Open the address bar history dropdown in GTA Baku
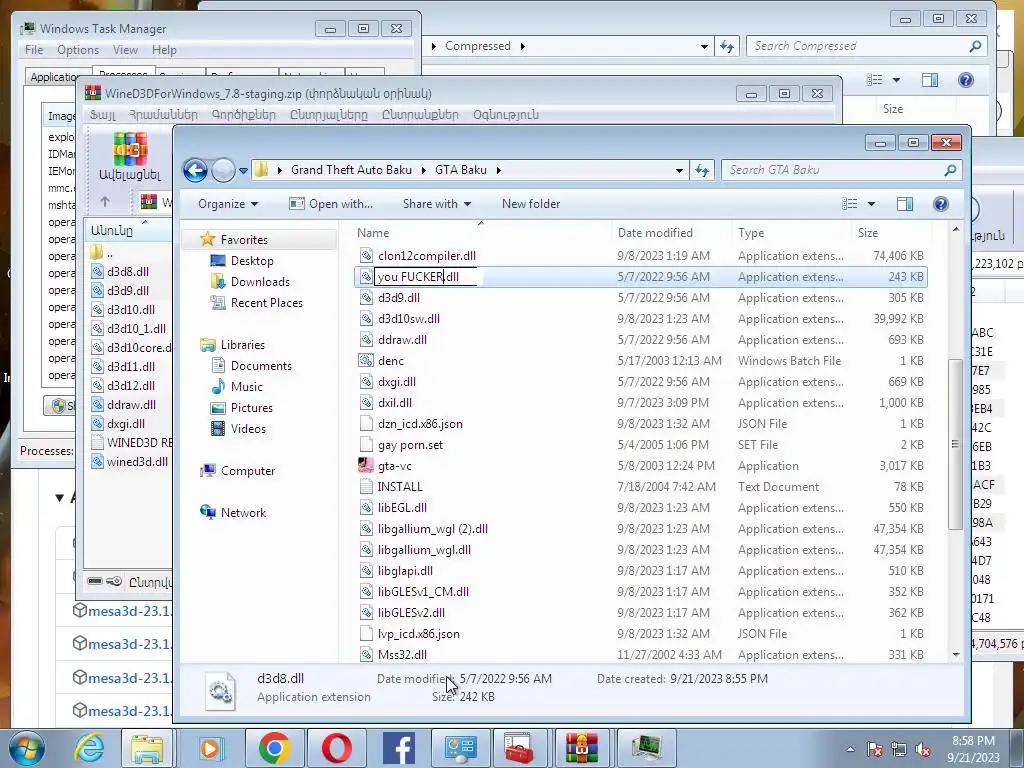1024x768 pixels. click(679, 170)
